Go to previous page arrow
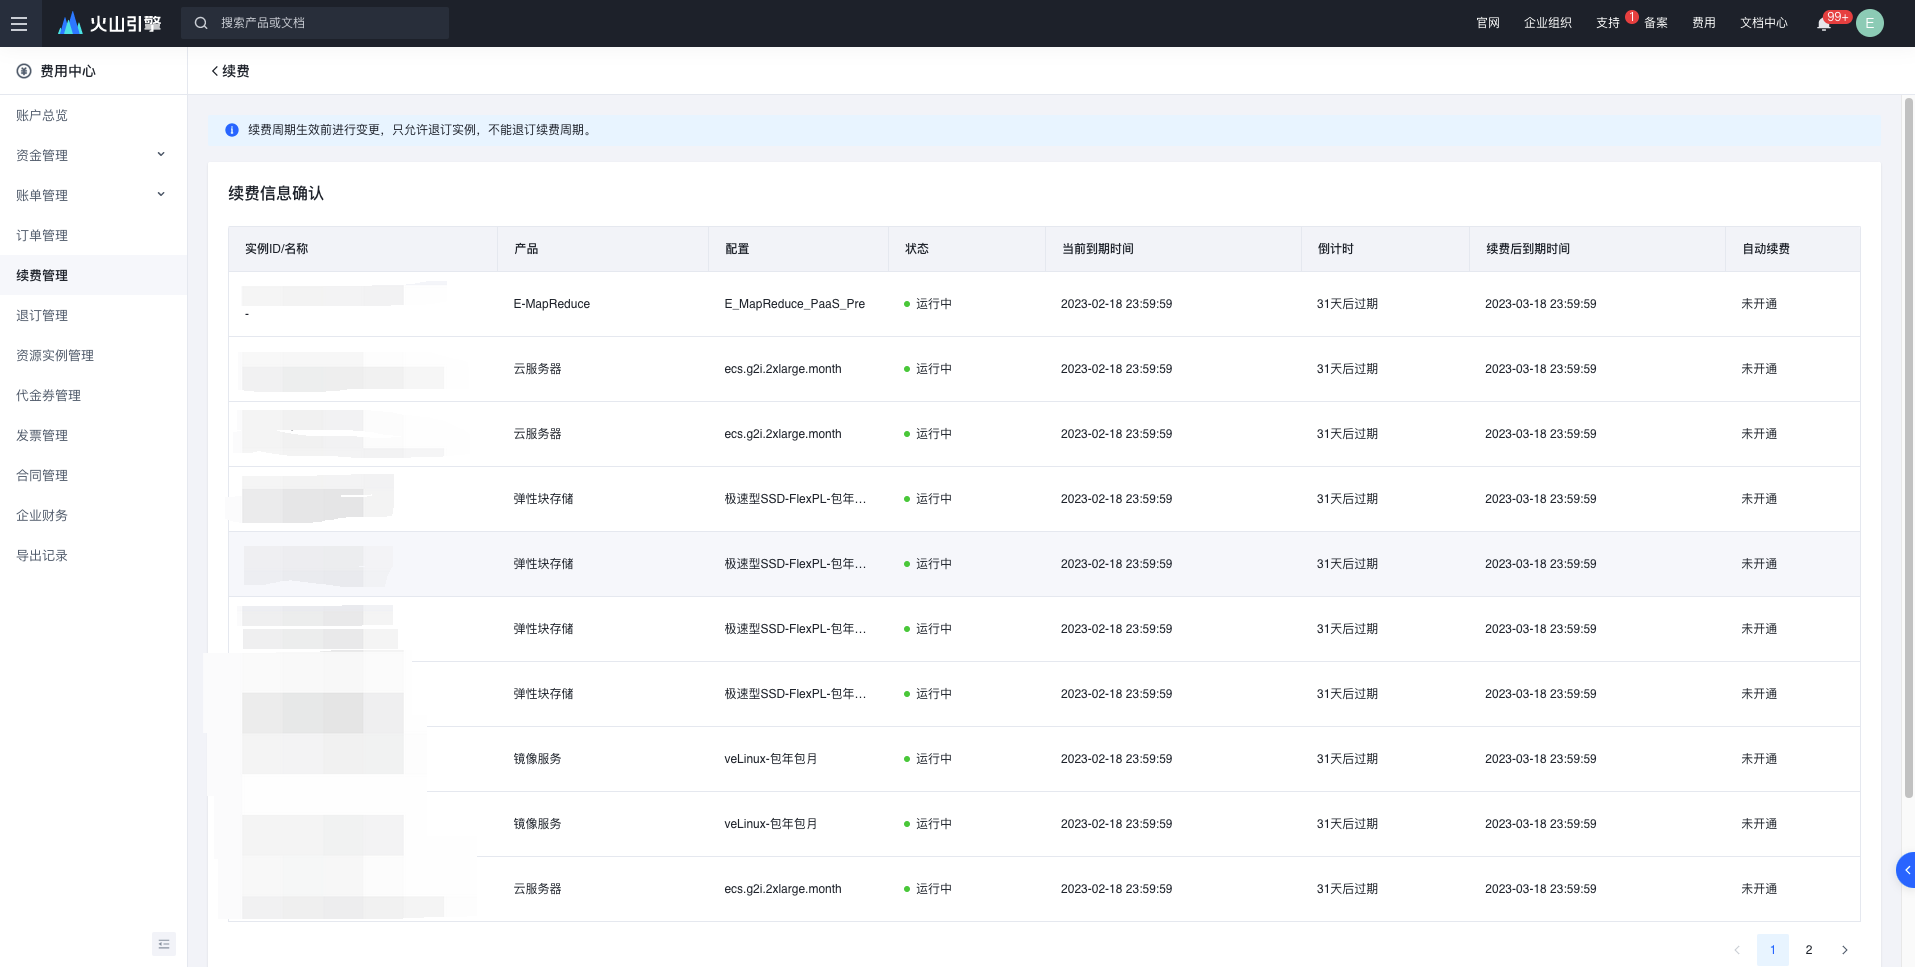The height and width of the screenshot is (967, 1915). 1737,950
